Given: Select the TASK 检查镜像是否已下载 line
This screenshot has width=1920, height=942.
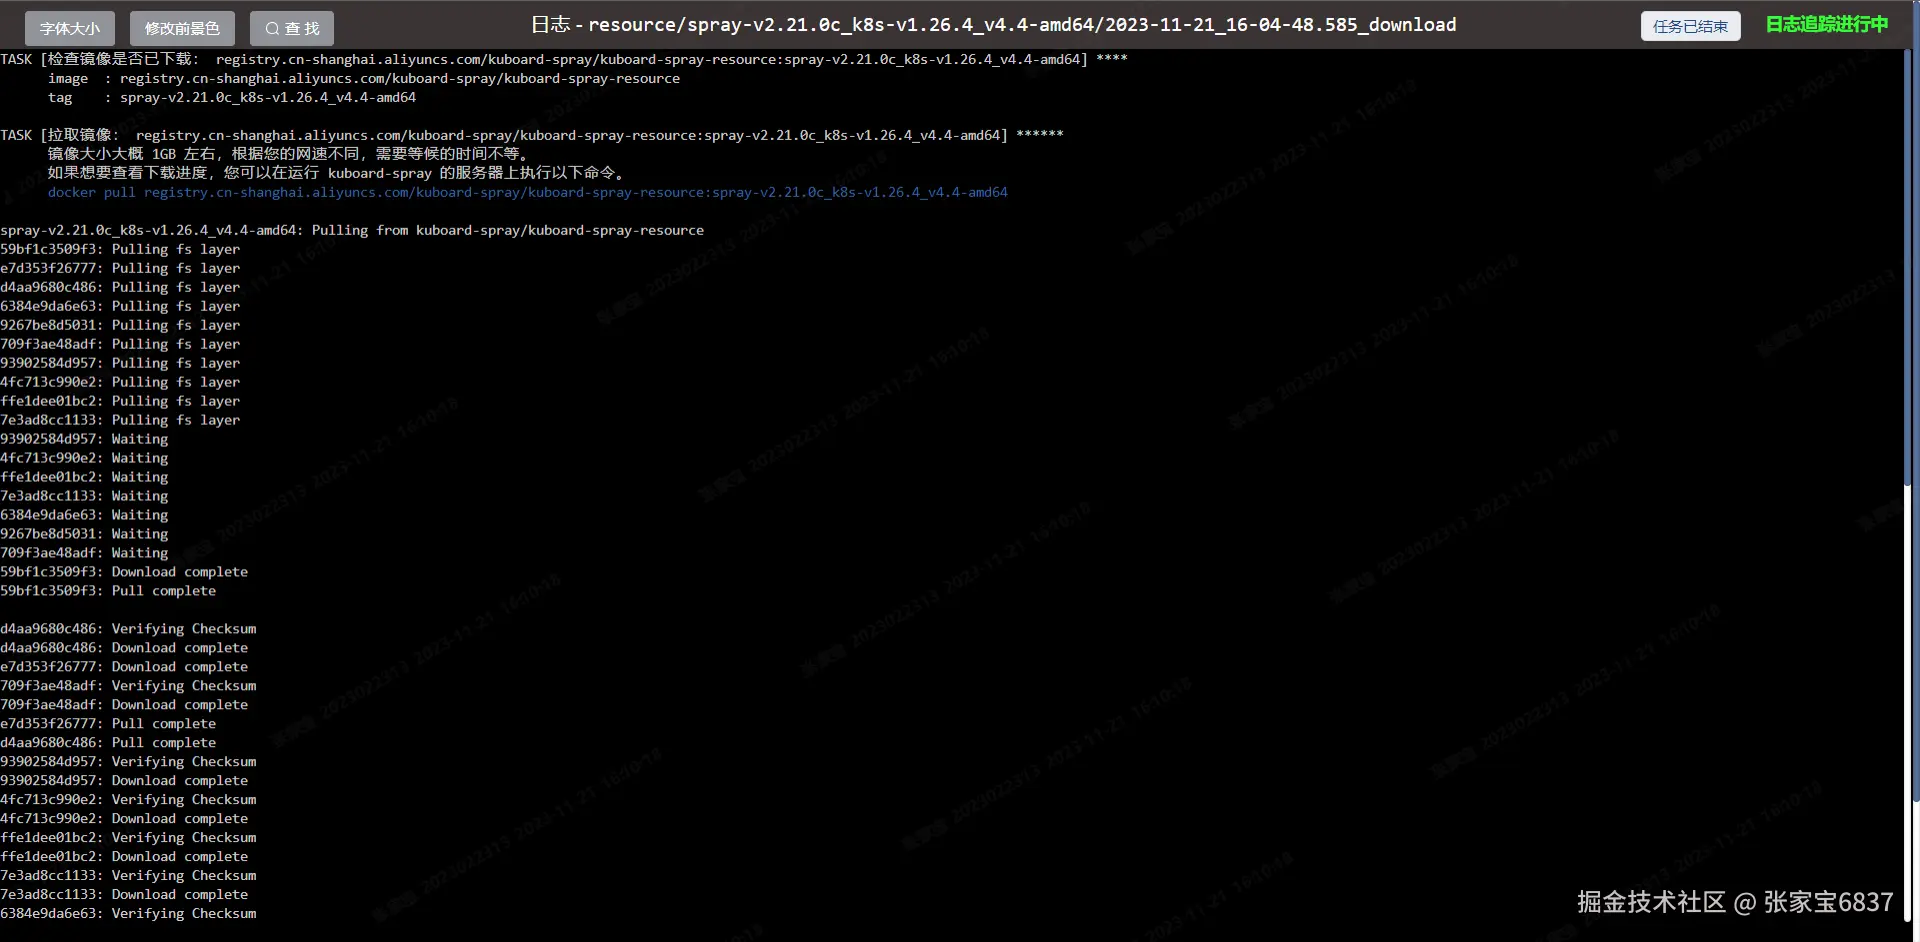Looking at the screenshot, I should [564, 59].
